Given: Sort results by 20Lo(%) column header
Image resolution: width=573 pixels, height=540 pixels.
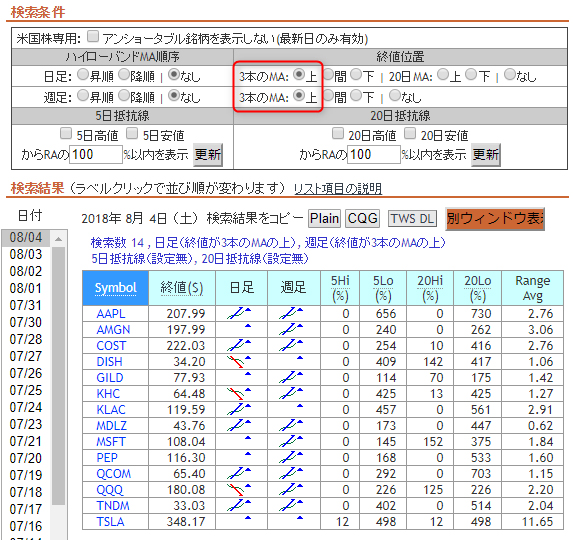Looking at the screenshot, I should (478, 288).
